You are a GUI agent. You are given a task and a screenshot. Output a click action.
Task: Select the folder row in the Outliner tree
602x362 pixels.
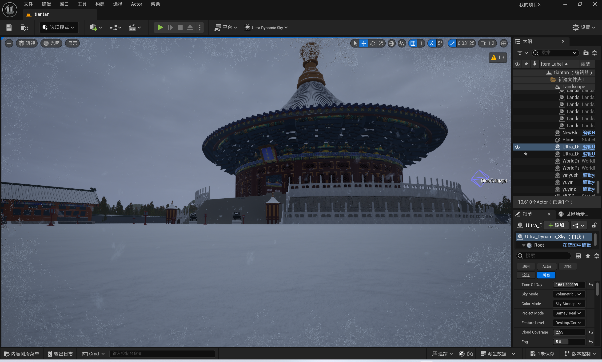pos(554,79)
